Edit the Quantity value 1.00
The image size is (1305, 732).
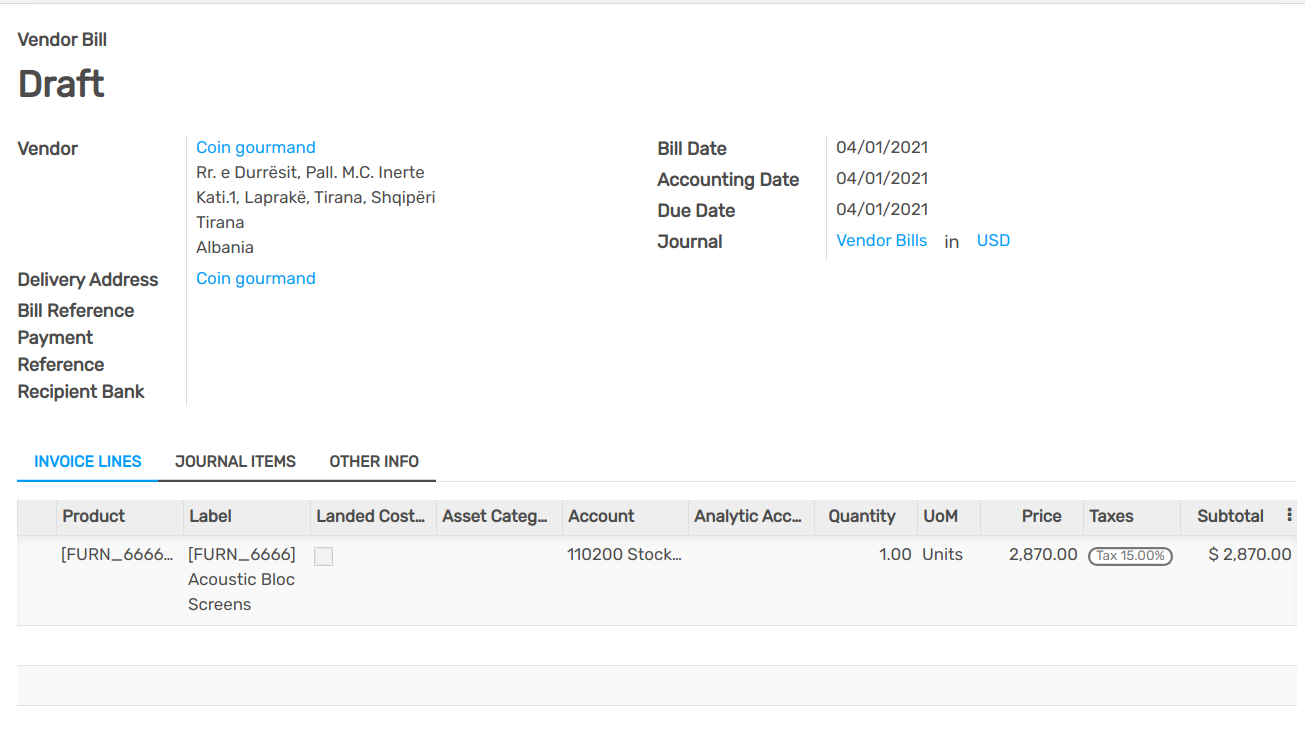pyautogui.click(x=894, y=554)
